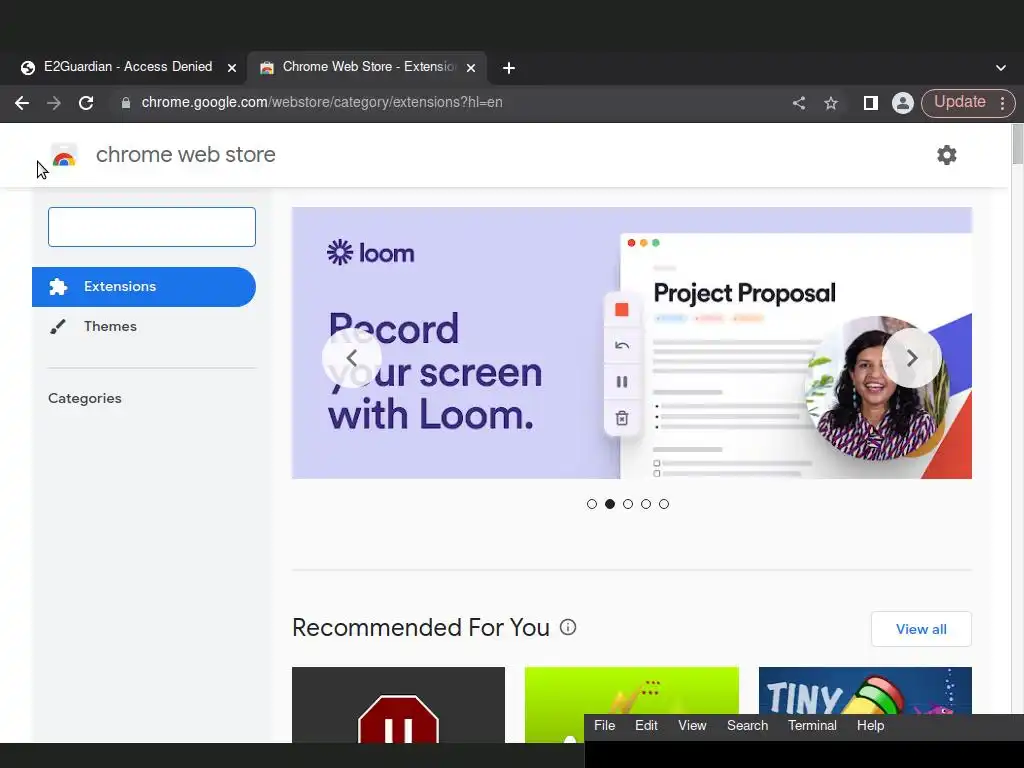Open the side panel icon

point(871,103)
